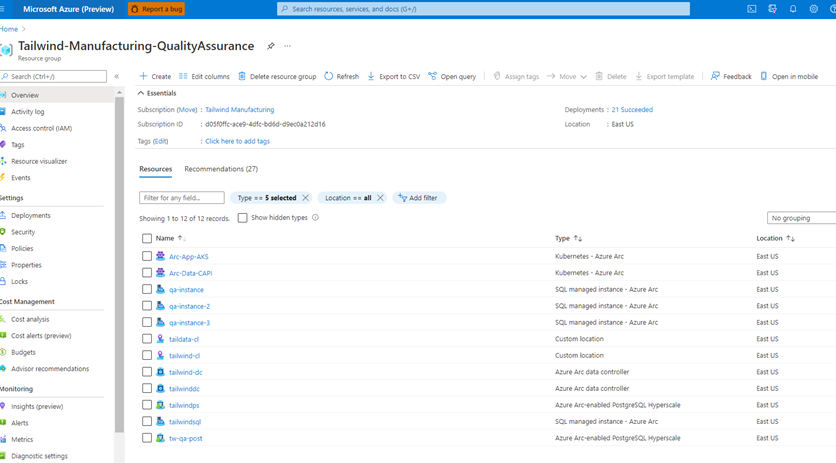Image resolution: width=836 pixels, height=463 pixels.
Task: Open Resource visualizer in the sidebar
Action: tap(39, 161)
